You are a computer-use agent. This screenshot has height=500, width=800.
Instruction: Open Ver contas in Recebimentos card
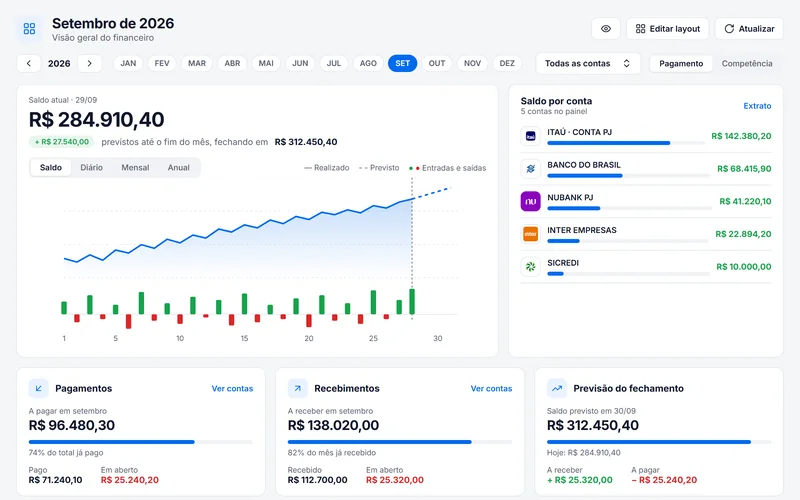(491, 388)
